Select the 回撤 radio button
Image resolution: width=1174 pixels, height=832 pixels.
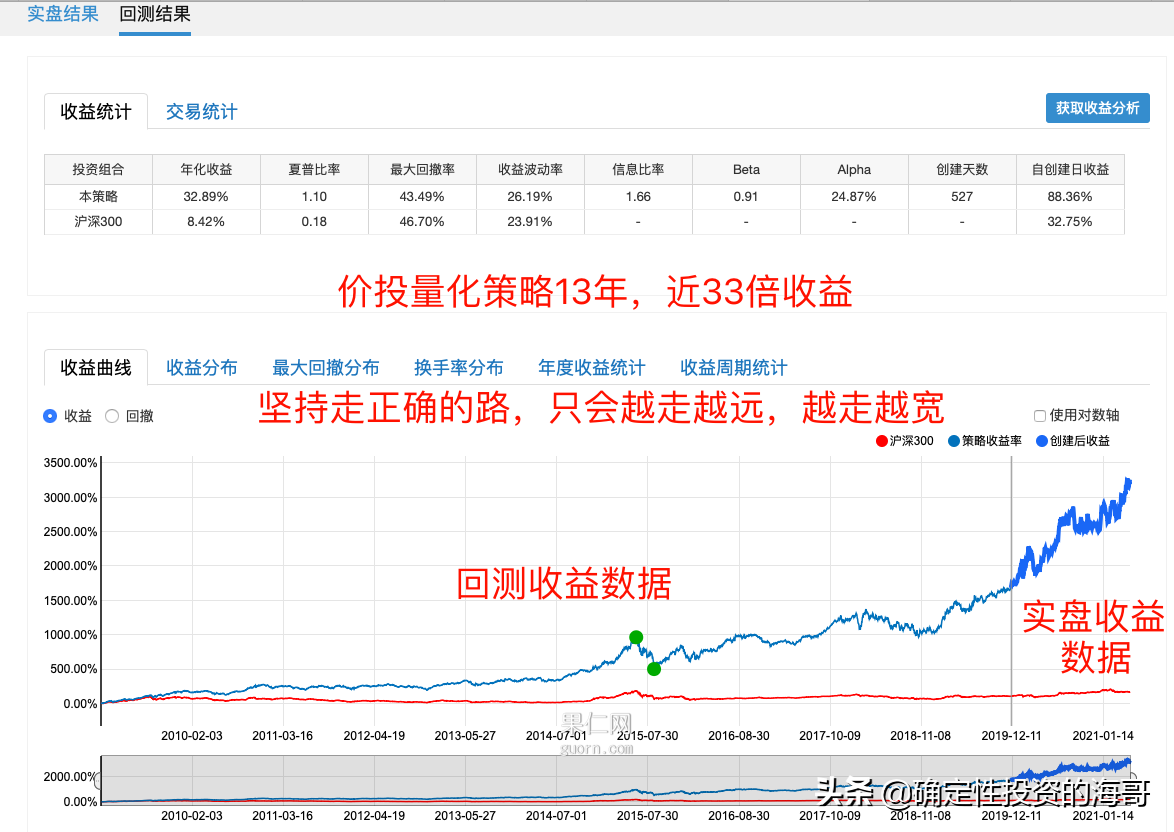112,416
